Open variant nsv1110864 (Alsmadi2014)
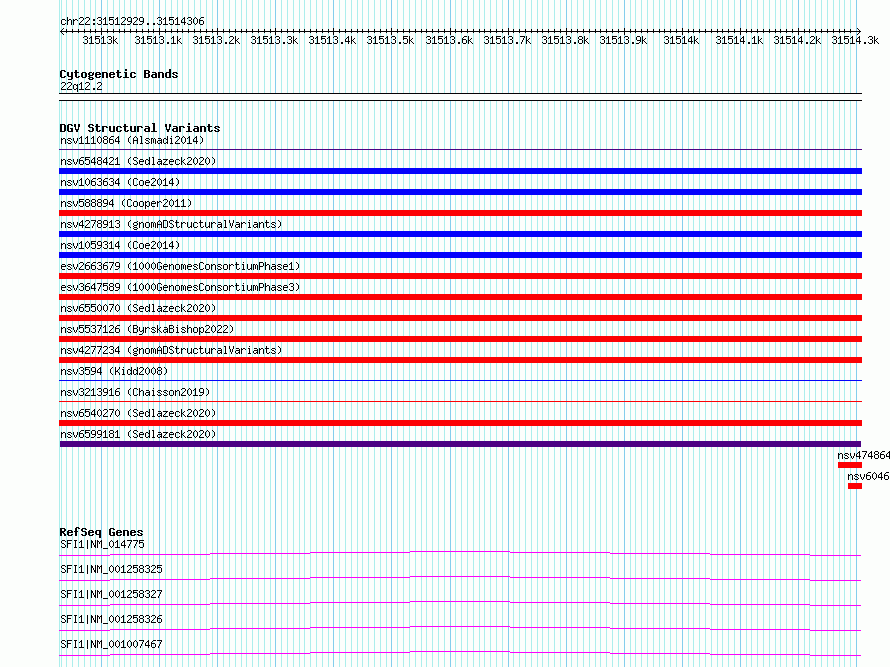This screenshot has width=890, height=667. [132, 140]
